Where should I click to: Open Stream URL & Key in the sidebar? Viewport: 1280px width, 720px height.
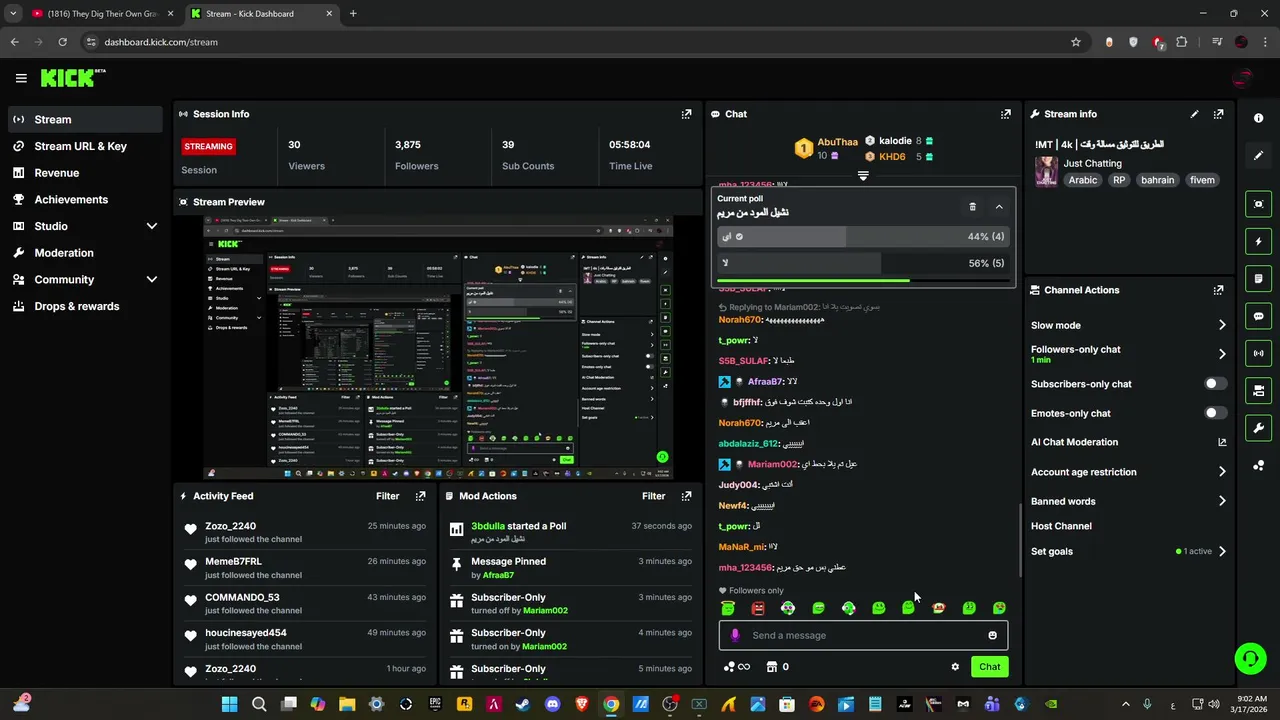(x=84, y=146)
